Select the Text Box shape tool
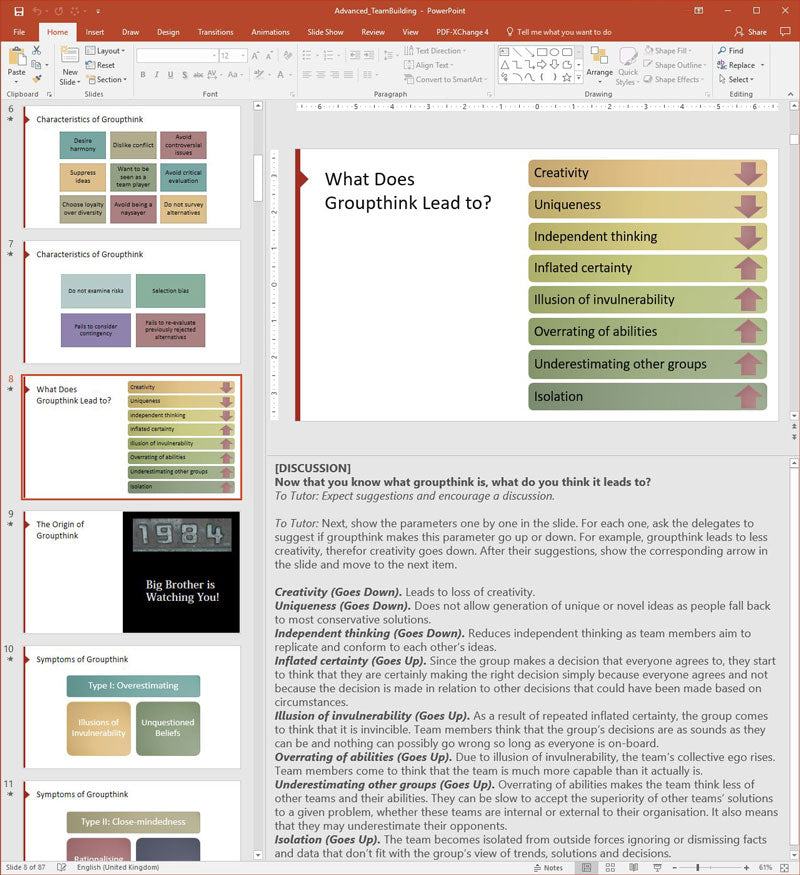 click(504, 52)
